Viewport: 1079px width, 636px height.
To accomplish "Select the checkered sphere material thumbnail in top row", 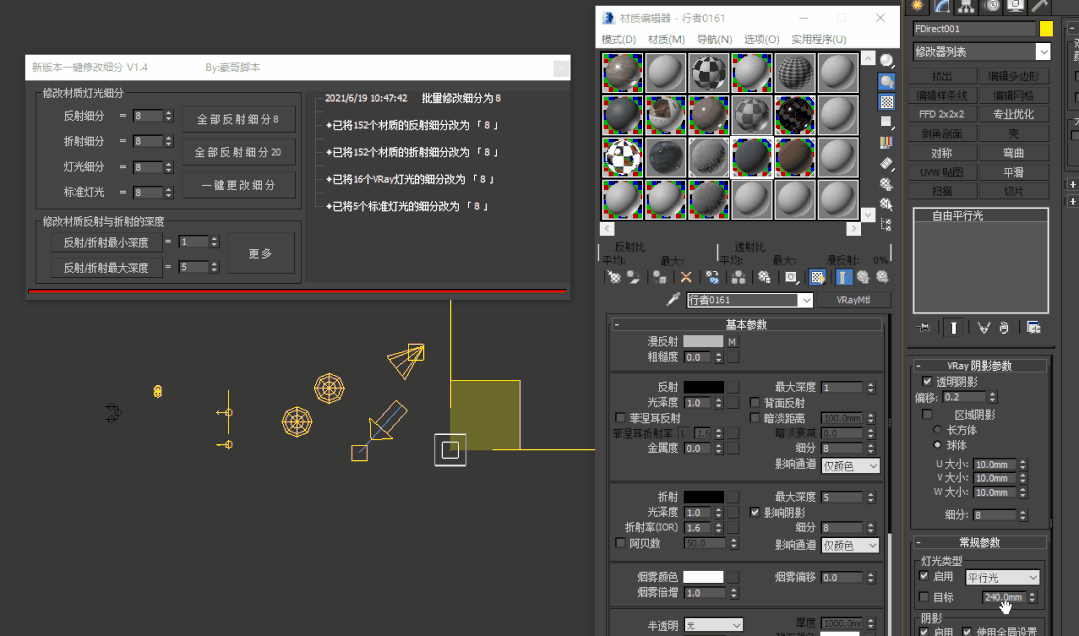I will [x=708, y=73].
